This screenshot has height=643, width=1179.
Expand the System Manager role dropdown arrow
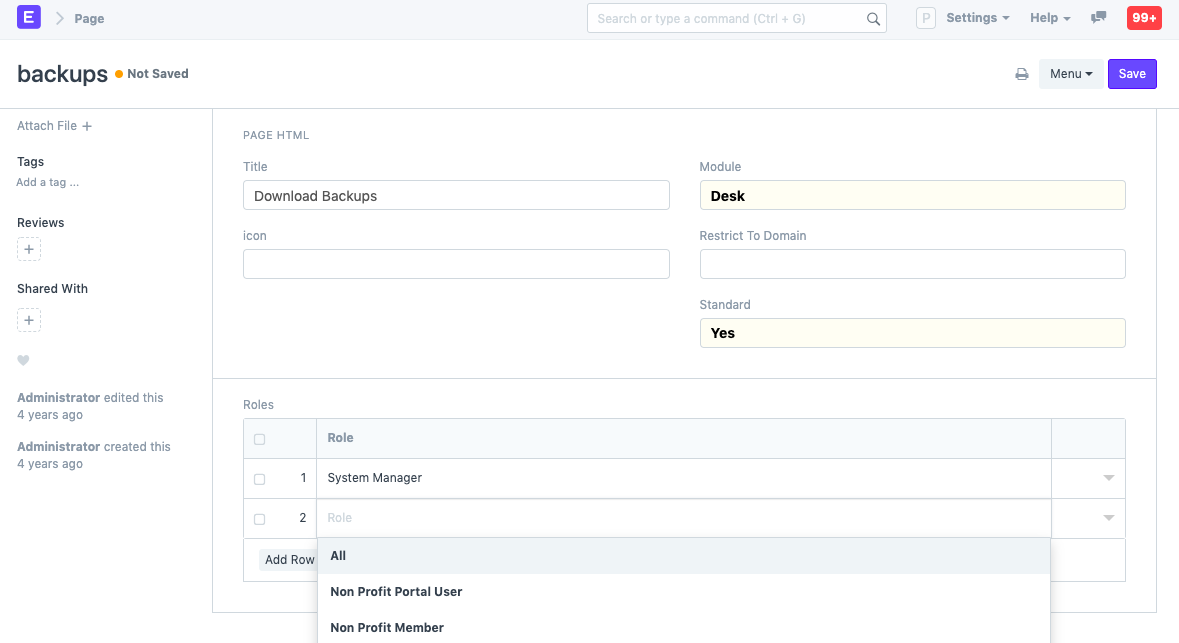point(1108,478)
